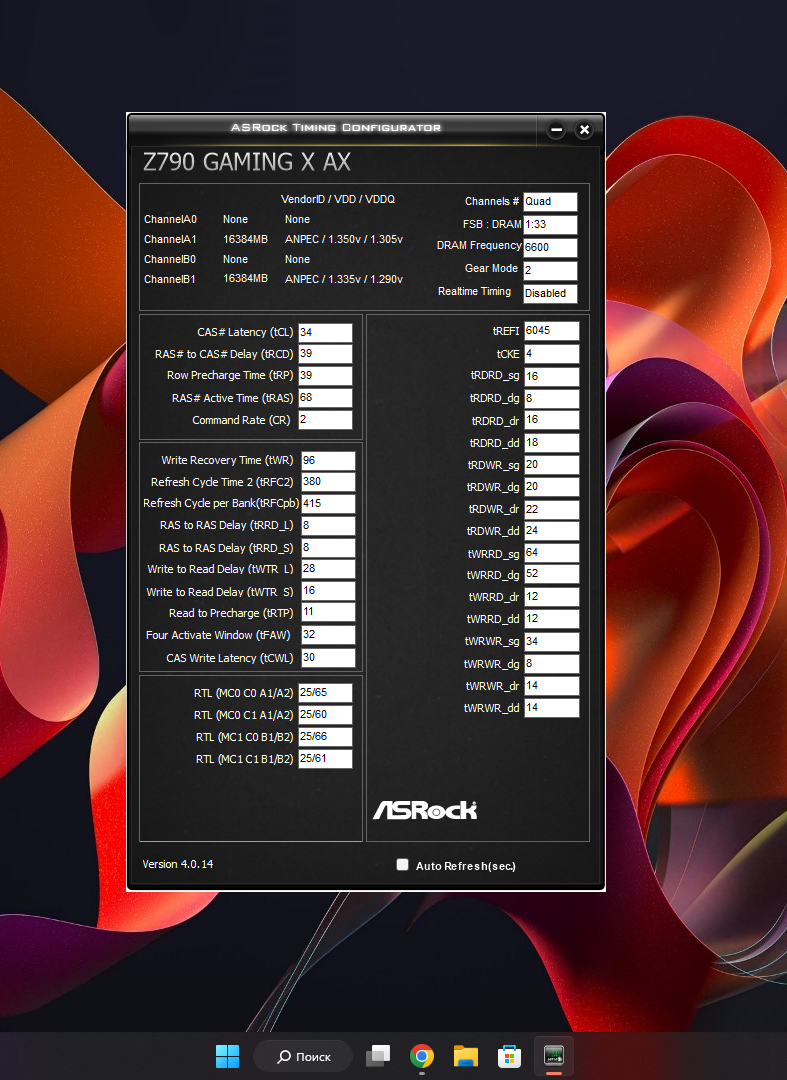Click the tRDWR_dr value field
787x1080 pixels.
pos(552,510)
